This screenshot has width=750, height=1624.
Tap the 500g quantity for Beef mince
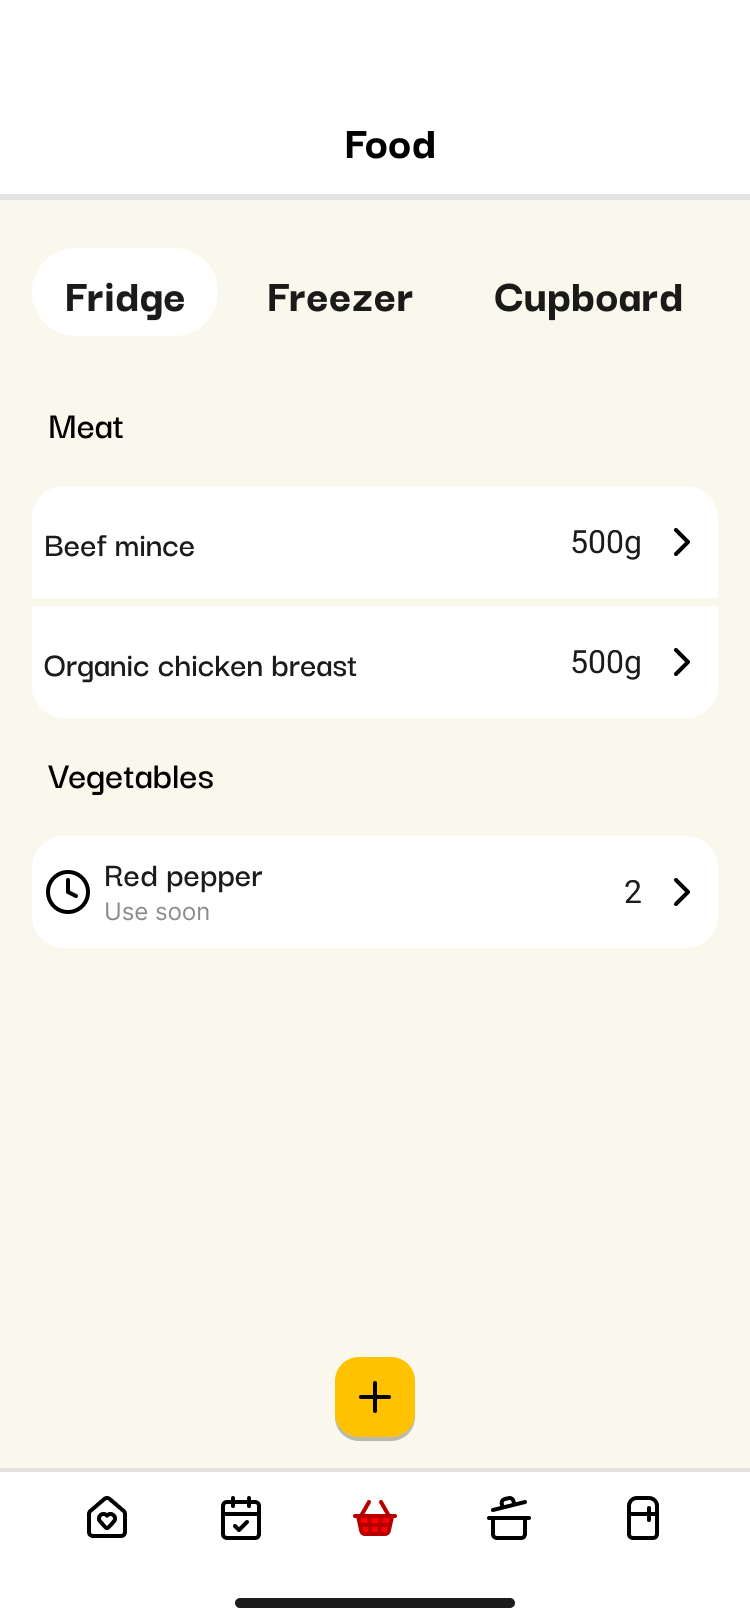pos(606,542)
